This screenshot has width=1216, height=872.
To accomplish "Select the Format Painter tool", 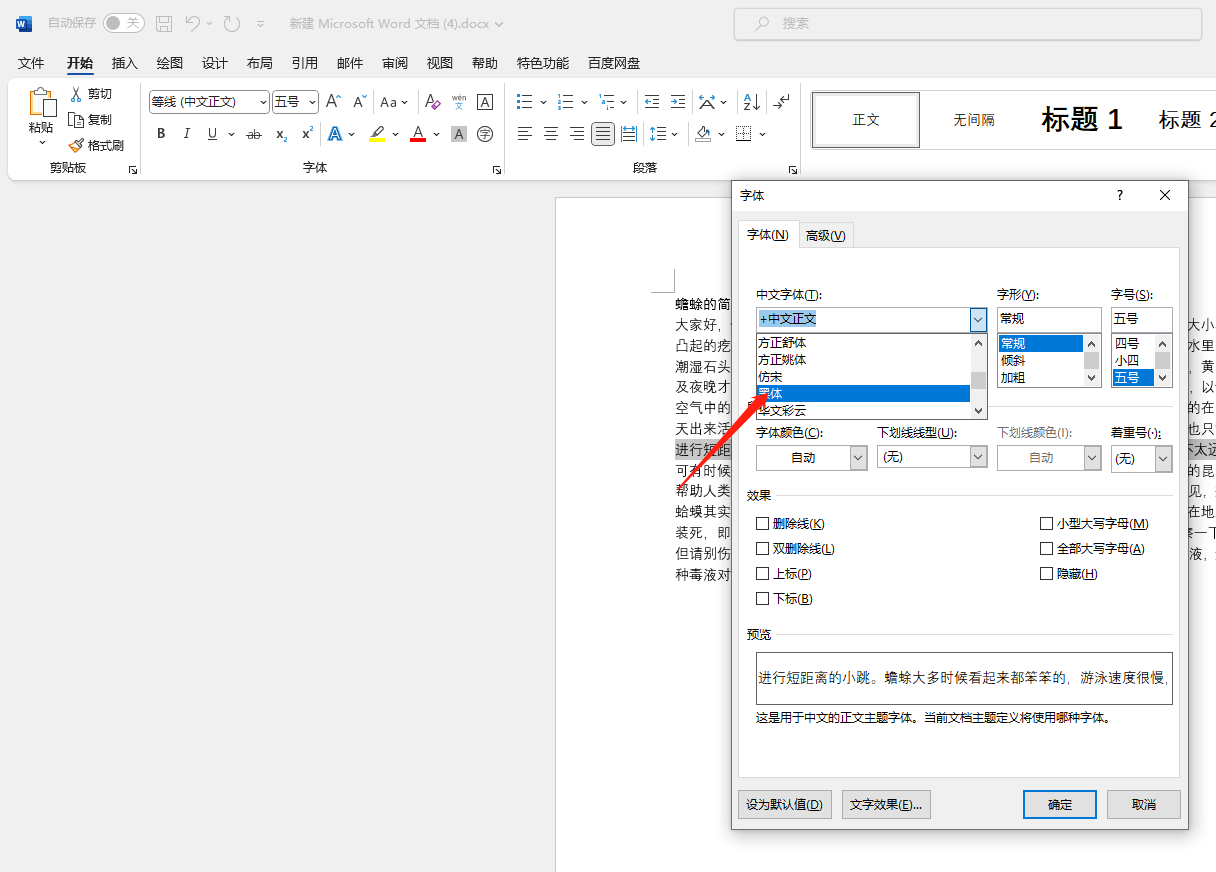I will 97,145.
